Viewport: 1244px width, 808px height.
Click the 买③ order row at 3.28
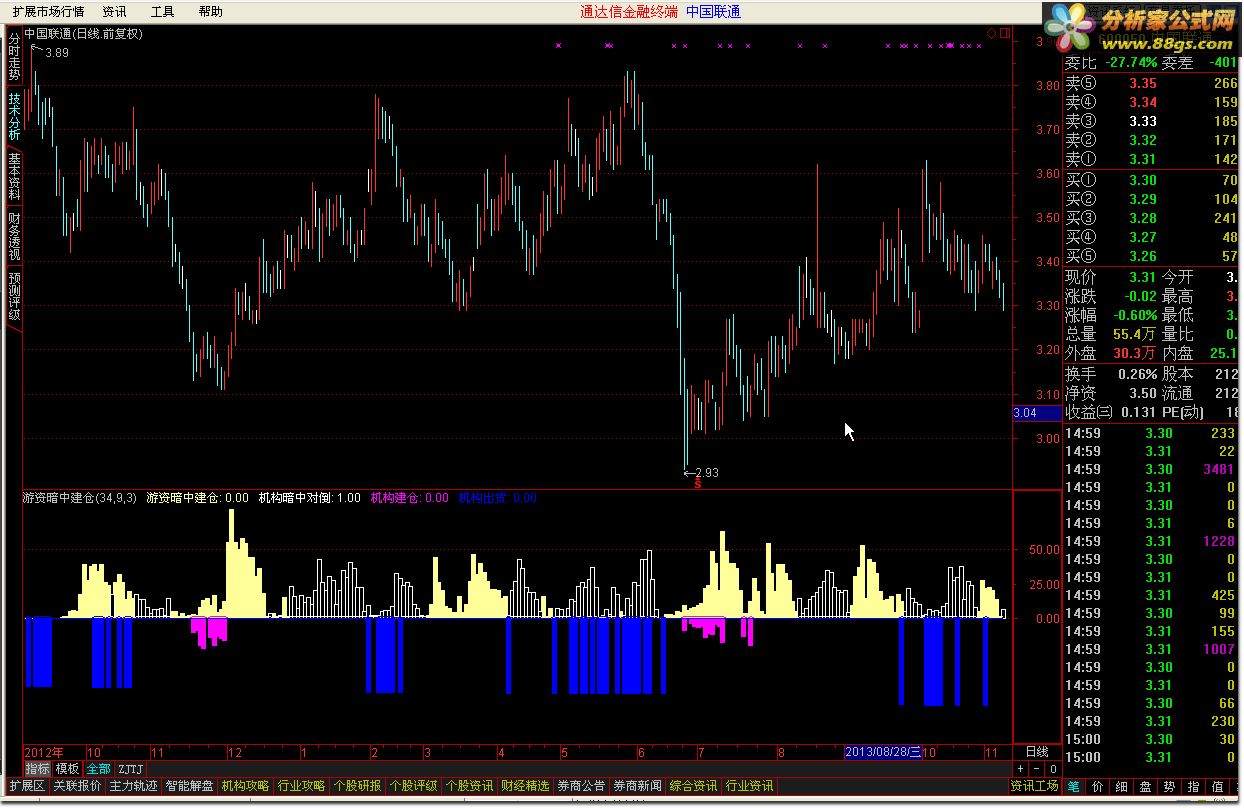pyautogui.click(x=1151, y=218)
